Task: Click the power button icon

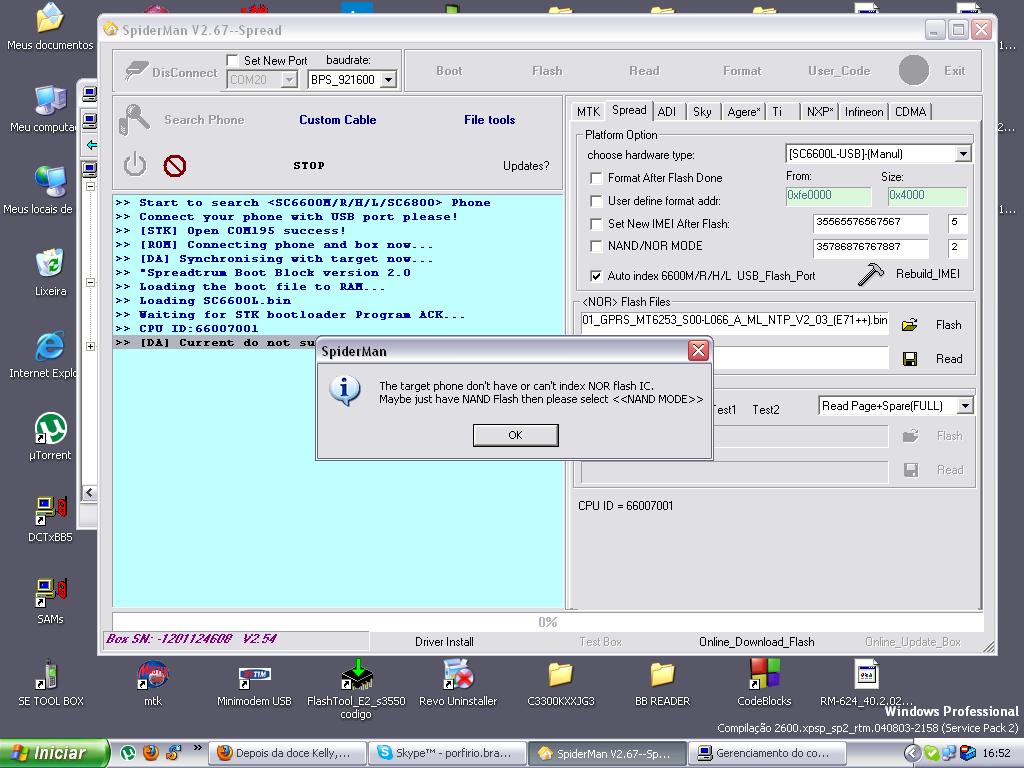Action: [135, 165]
